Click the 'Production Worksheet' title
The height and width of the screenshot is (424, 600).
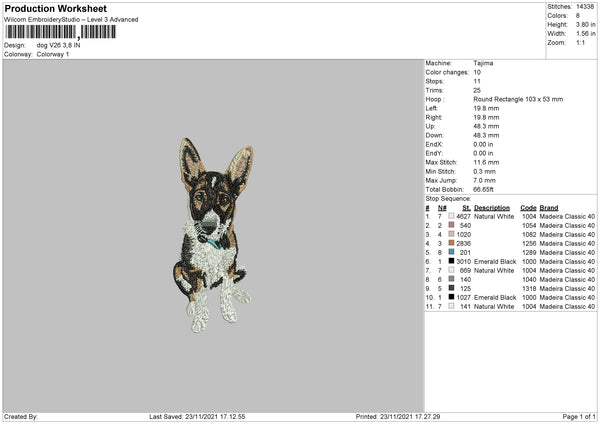pyautogui.click(x=55, y=8)
